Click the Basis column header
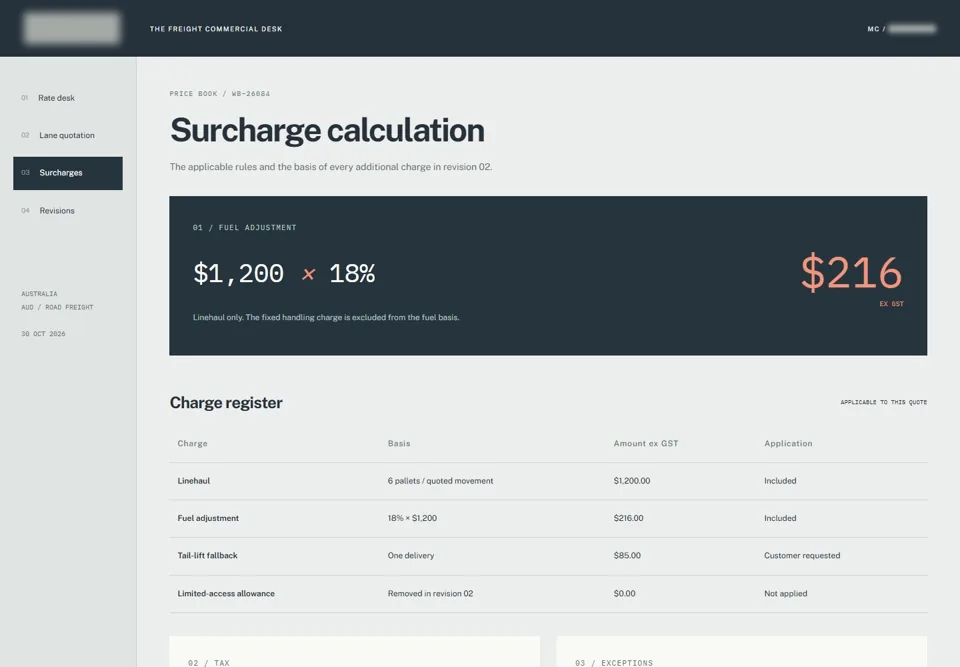Screen dimensions: 960x667 [399, 443]
